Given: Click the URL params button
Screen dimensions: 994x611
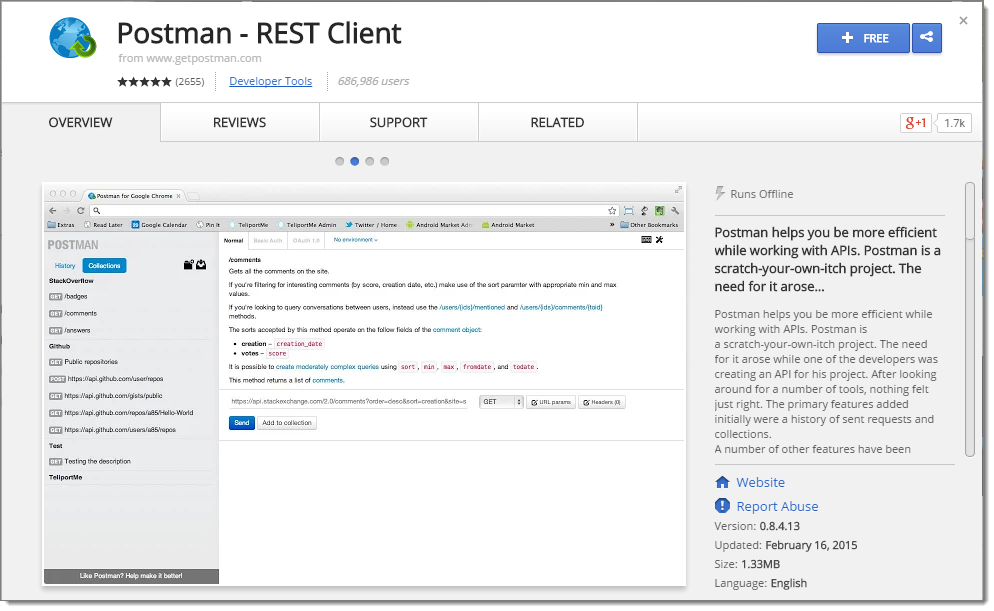Looking at the screenshot, I should (551, 402).
